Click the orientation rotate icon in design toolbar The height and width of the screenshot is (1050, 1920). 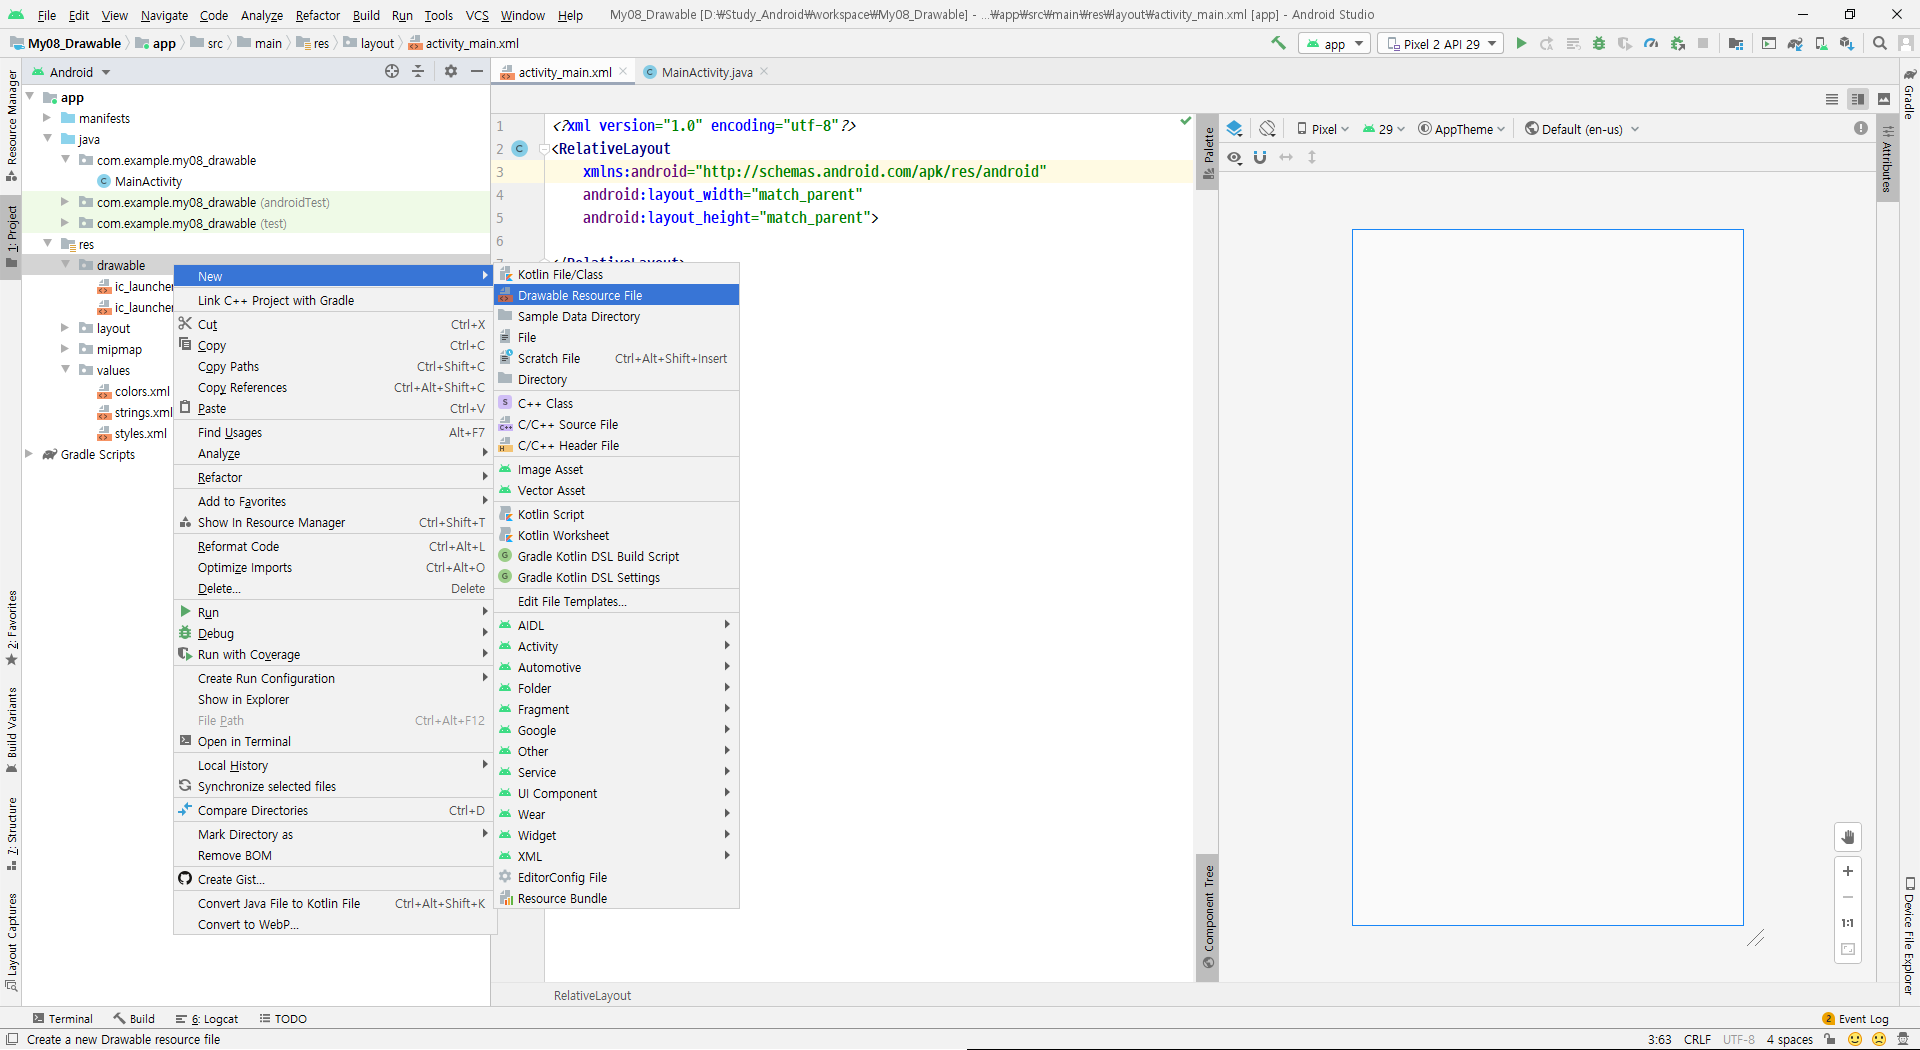point(1268,129)
